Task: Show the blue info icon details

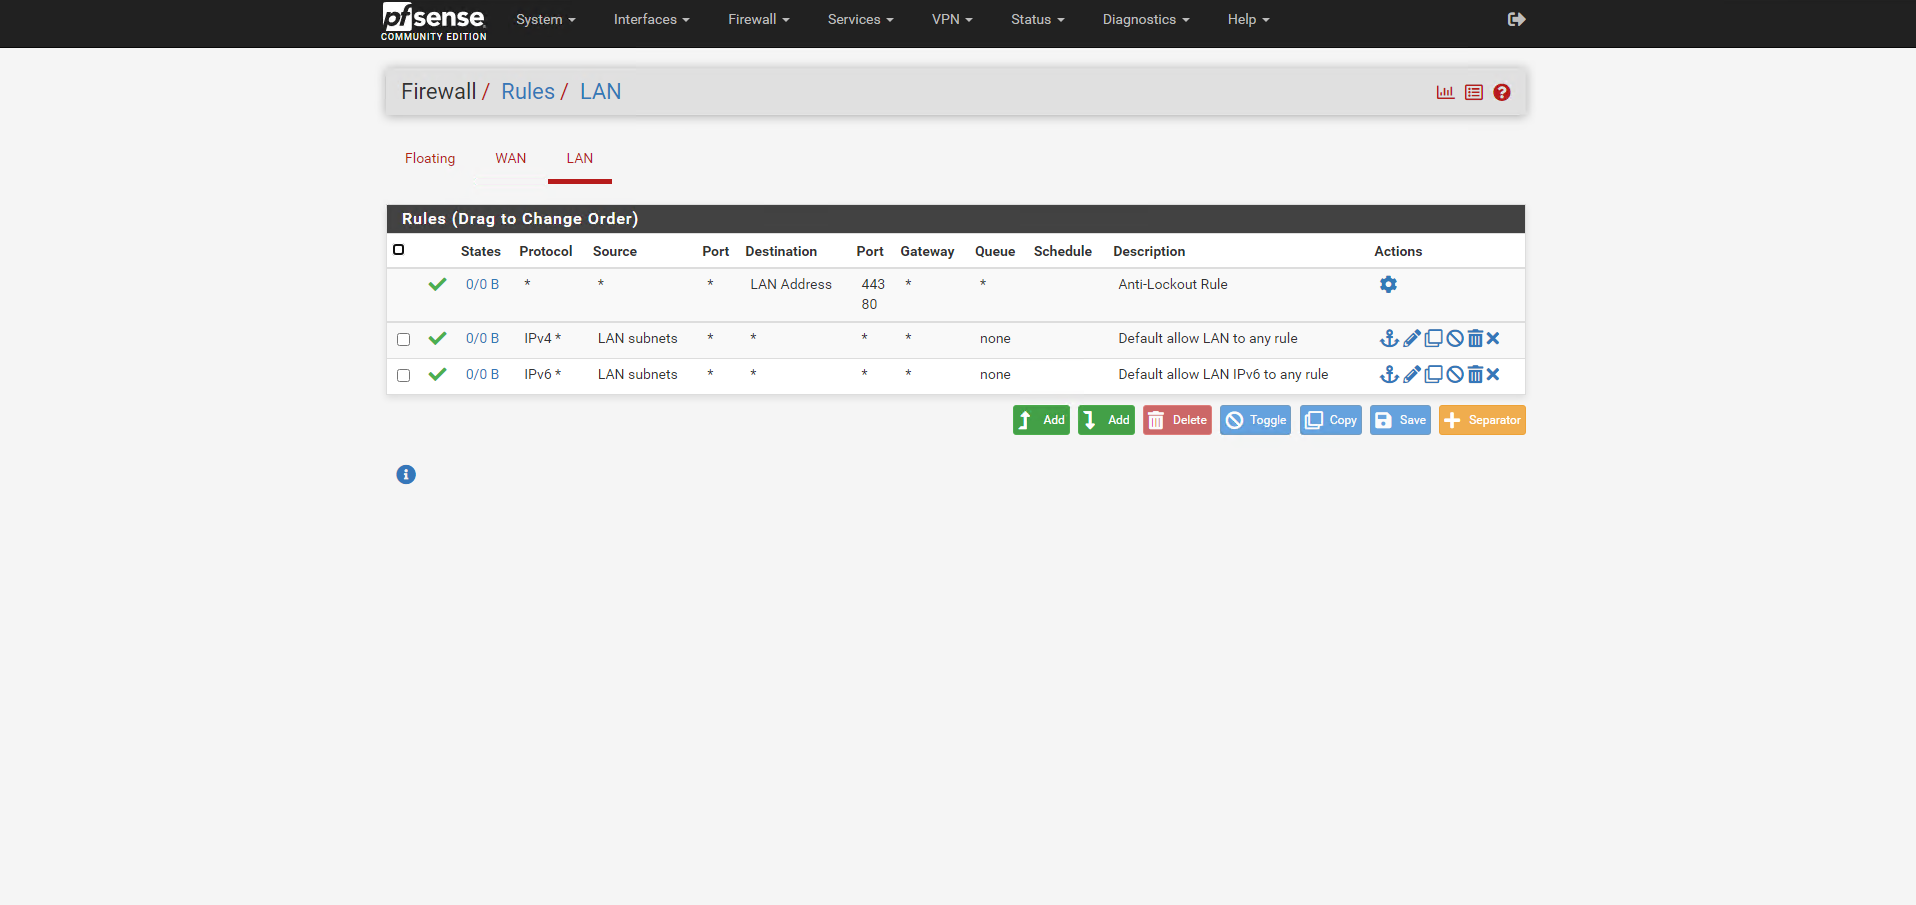Action: [406, 474]
